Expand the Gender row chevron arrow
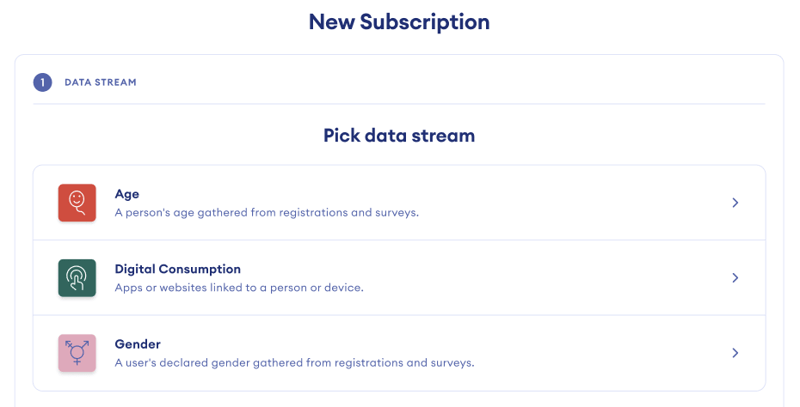The height and width of the screenshot is (407, 800). (735, 352)
